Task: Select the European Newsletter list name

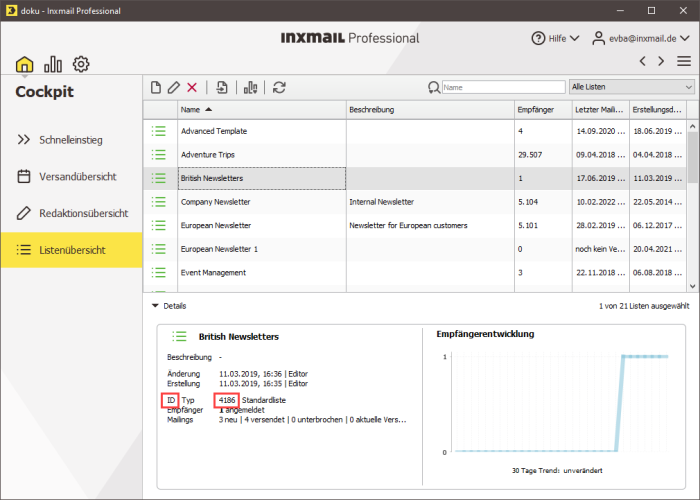Action: (x=216, y=225)
